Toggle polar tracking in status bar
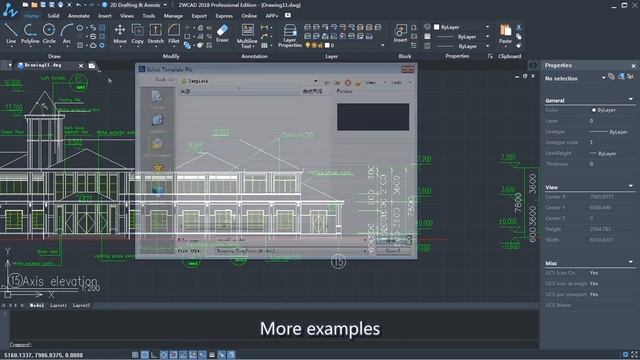640x360 pixels. click(x=164, y=355)
